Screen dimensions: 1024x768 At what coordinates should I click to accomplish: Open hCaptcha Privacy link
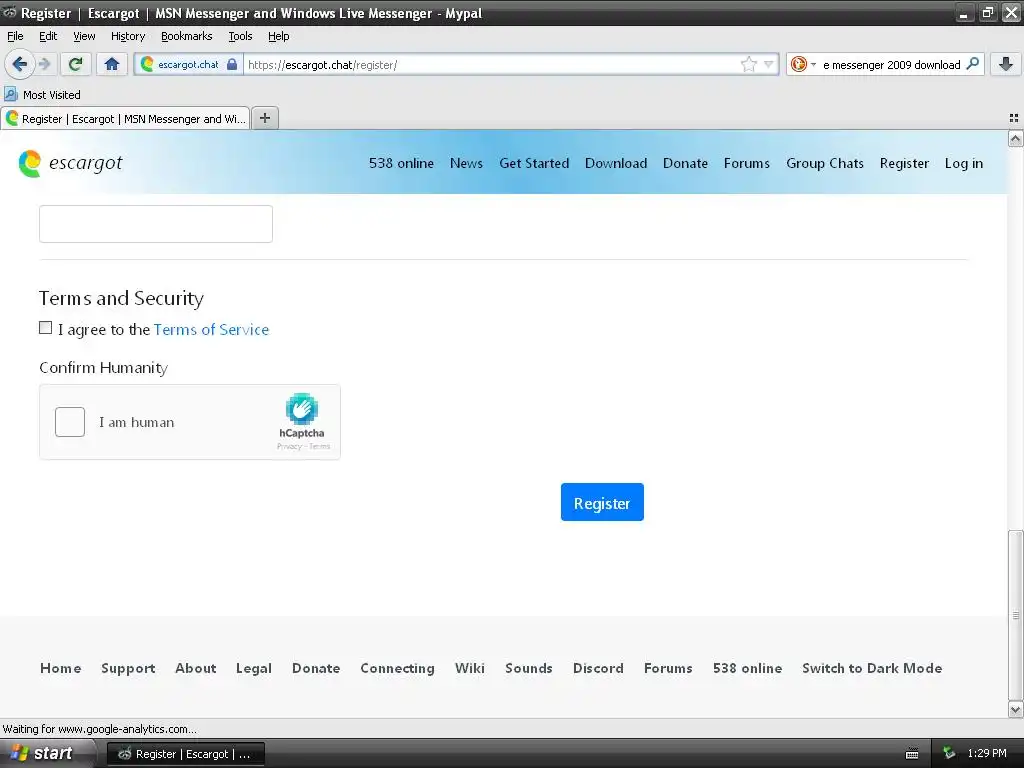(x=289, y=447)
